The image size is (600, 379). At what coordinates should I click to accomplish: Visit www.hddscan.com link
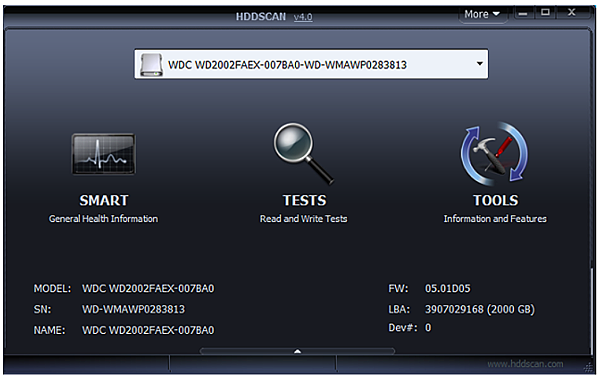pyautogui.click(x=525, y=364)
